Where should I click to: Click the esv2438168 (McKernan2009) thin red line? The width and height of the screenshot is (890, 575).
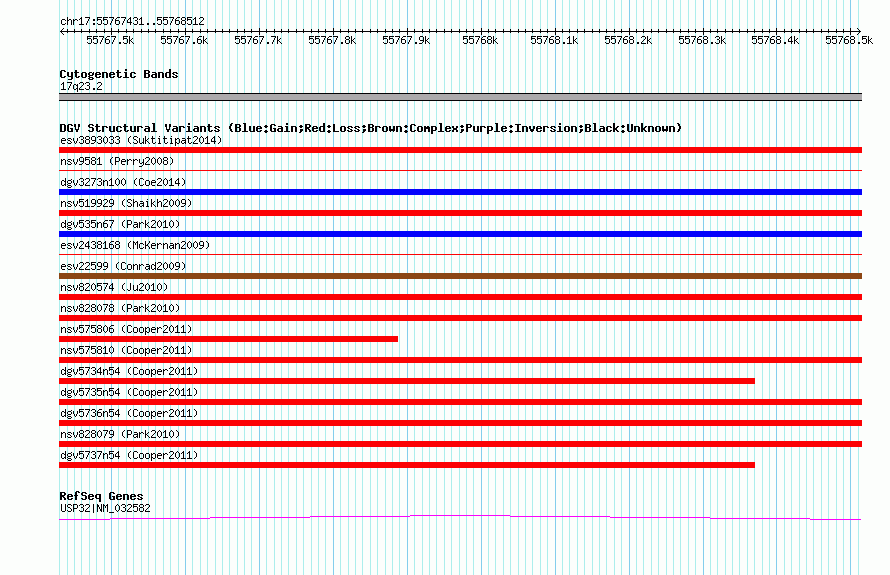(x=460, y=254)
